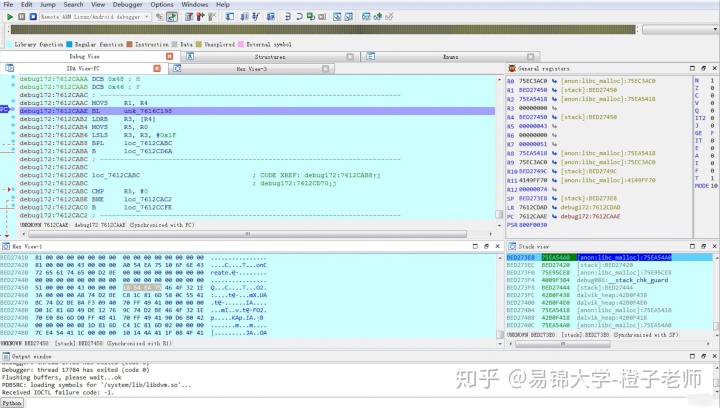Open the combo box right of navigation band
This screenshot has height=408, width=720.
tap(680, 30)
